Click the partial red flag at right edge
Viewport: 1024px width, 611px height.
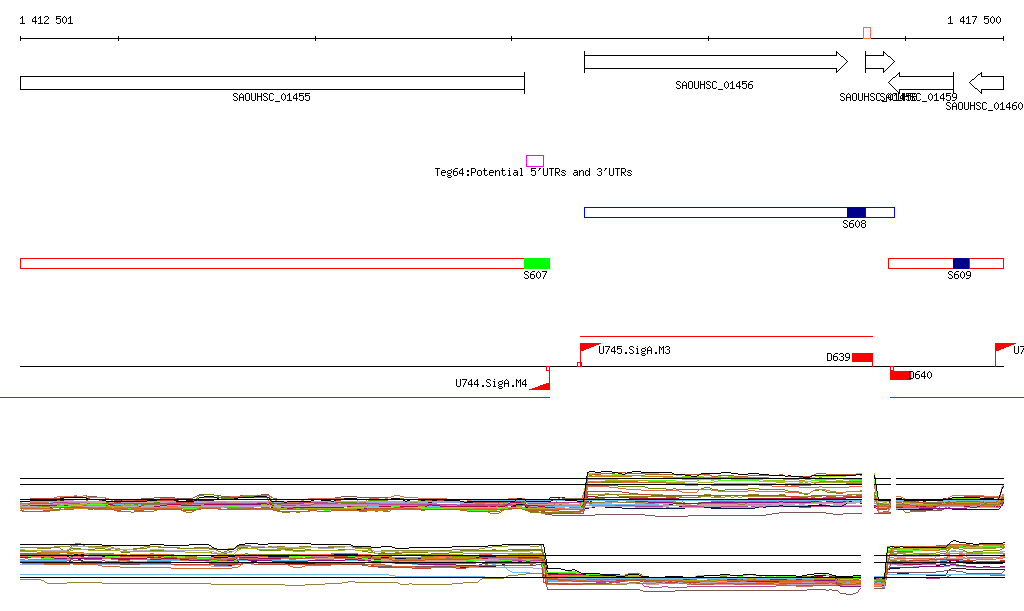[x=1004, y=354]
